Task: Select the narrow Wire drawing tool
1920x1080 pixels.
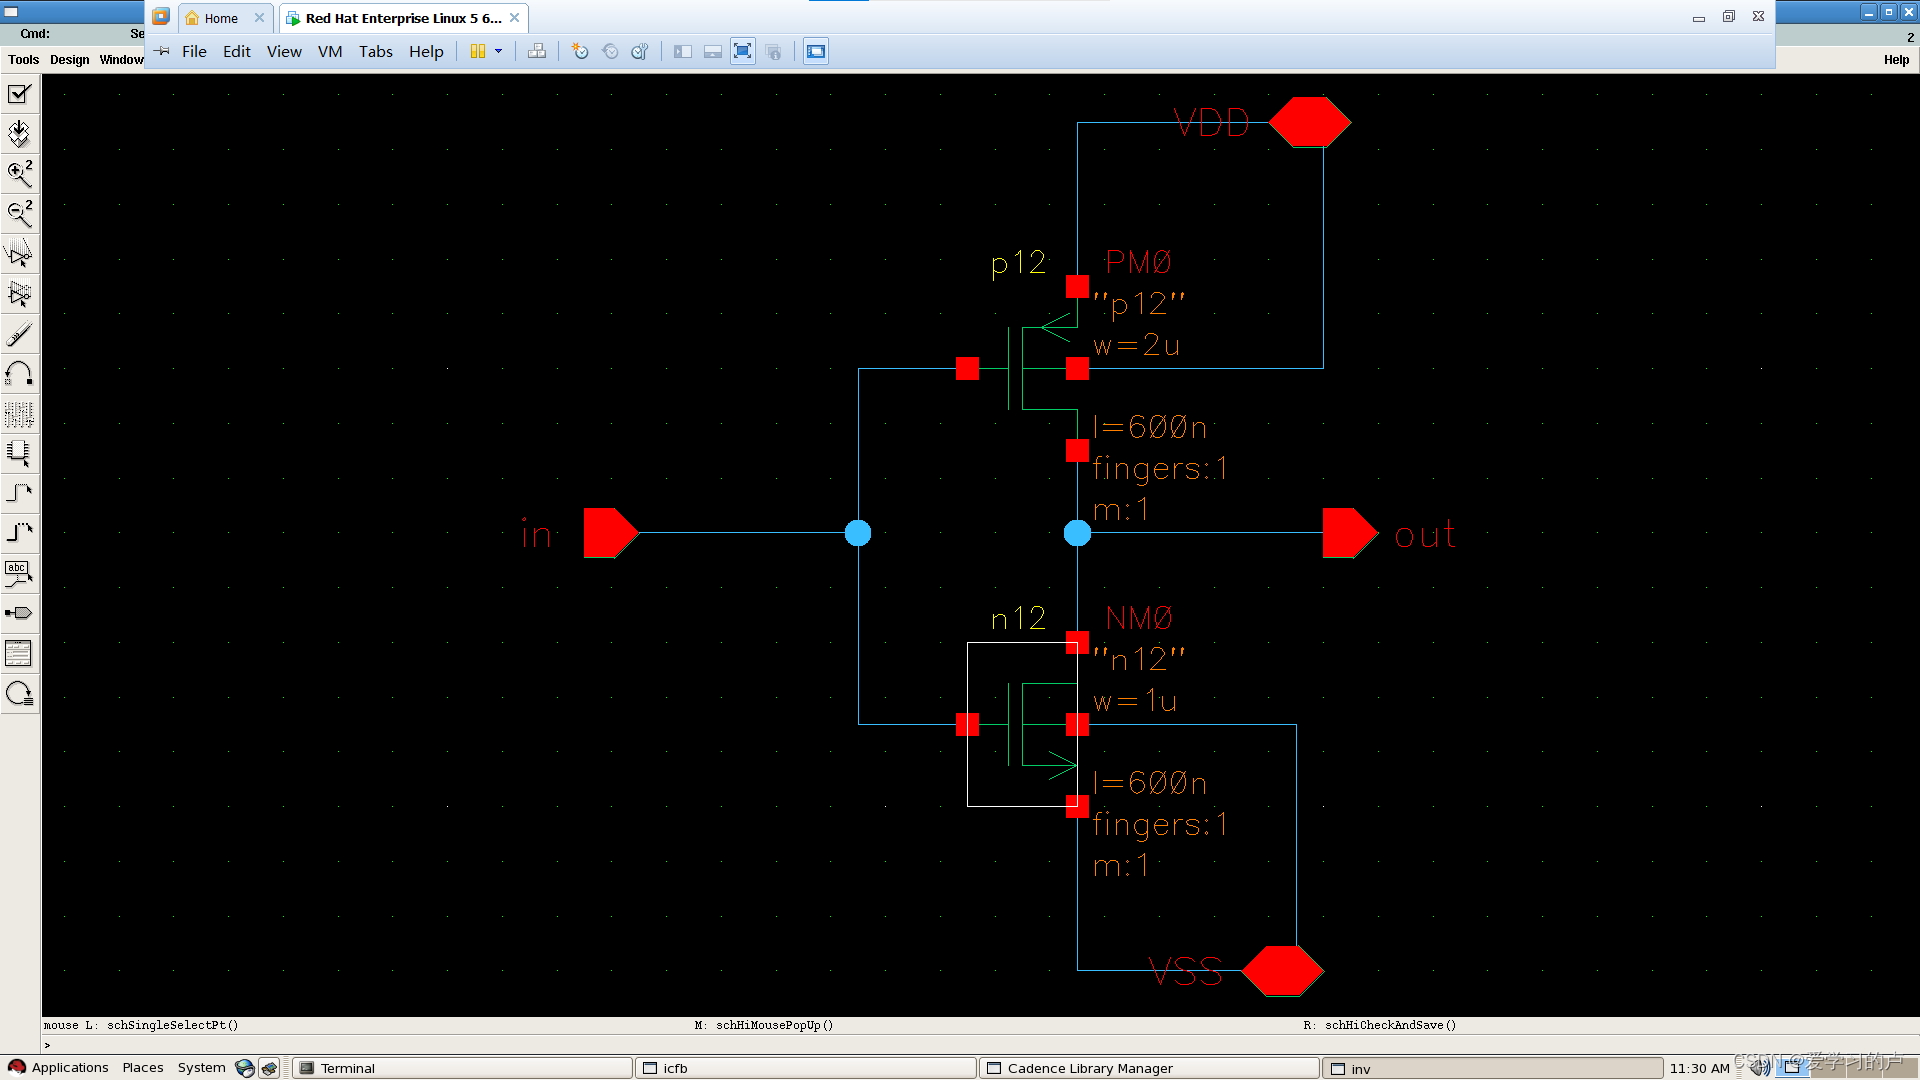Action: point(19,493)
